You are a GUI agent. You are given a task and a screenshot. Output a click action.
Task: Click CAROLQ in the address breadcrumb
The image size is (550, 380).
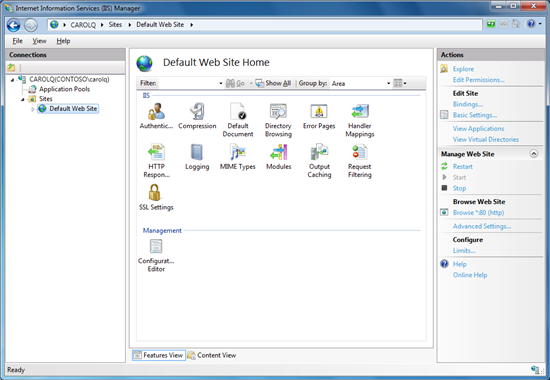(83, 25)
